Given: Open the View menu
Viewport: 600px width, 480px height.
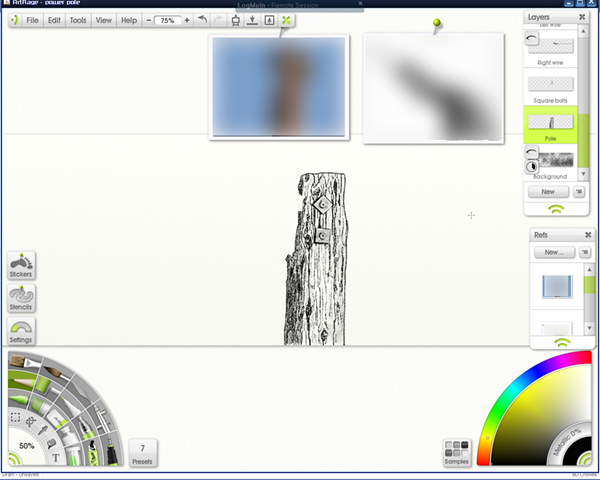Looking at the screenshot, I should (x=103, y=20).
